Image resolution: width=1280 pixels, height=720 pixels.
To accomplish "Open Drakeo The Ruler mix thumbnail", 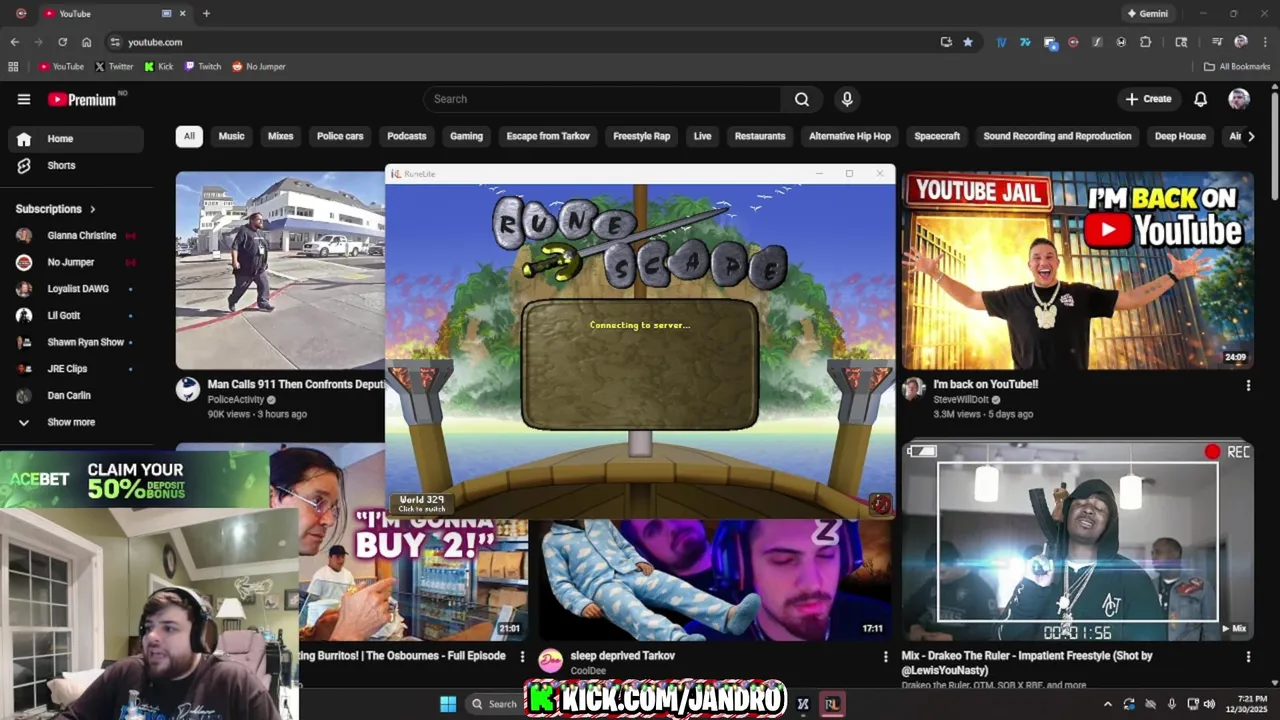I will point(1077,540).
